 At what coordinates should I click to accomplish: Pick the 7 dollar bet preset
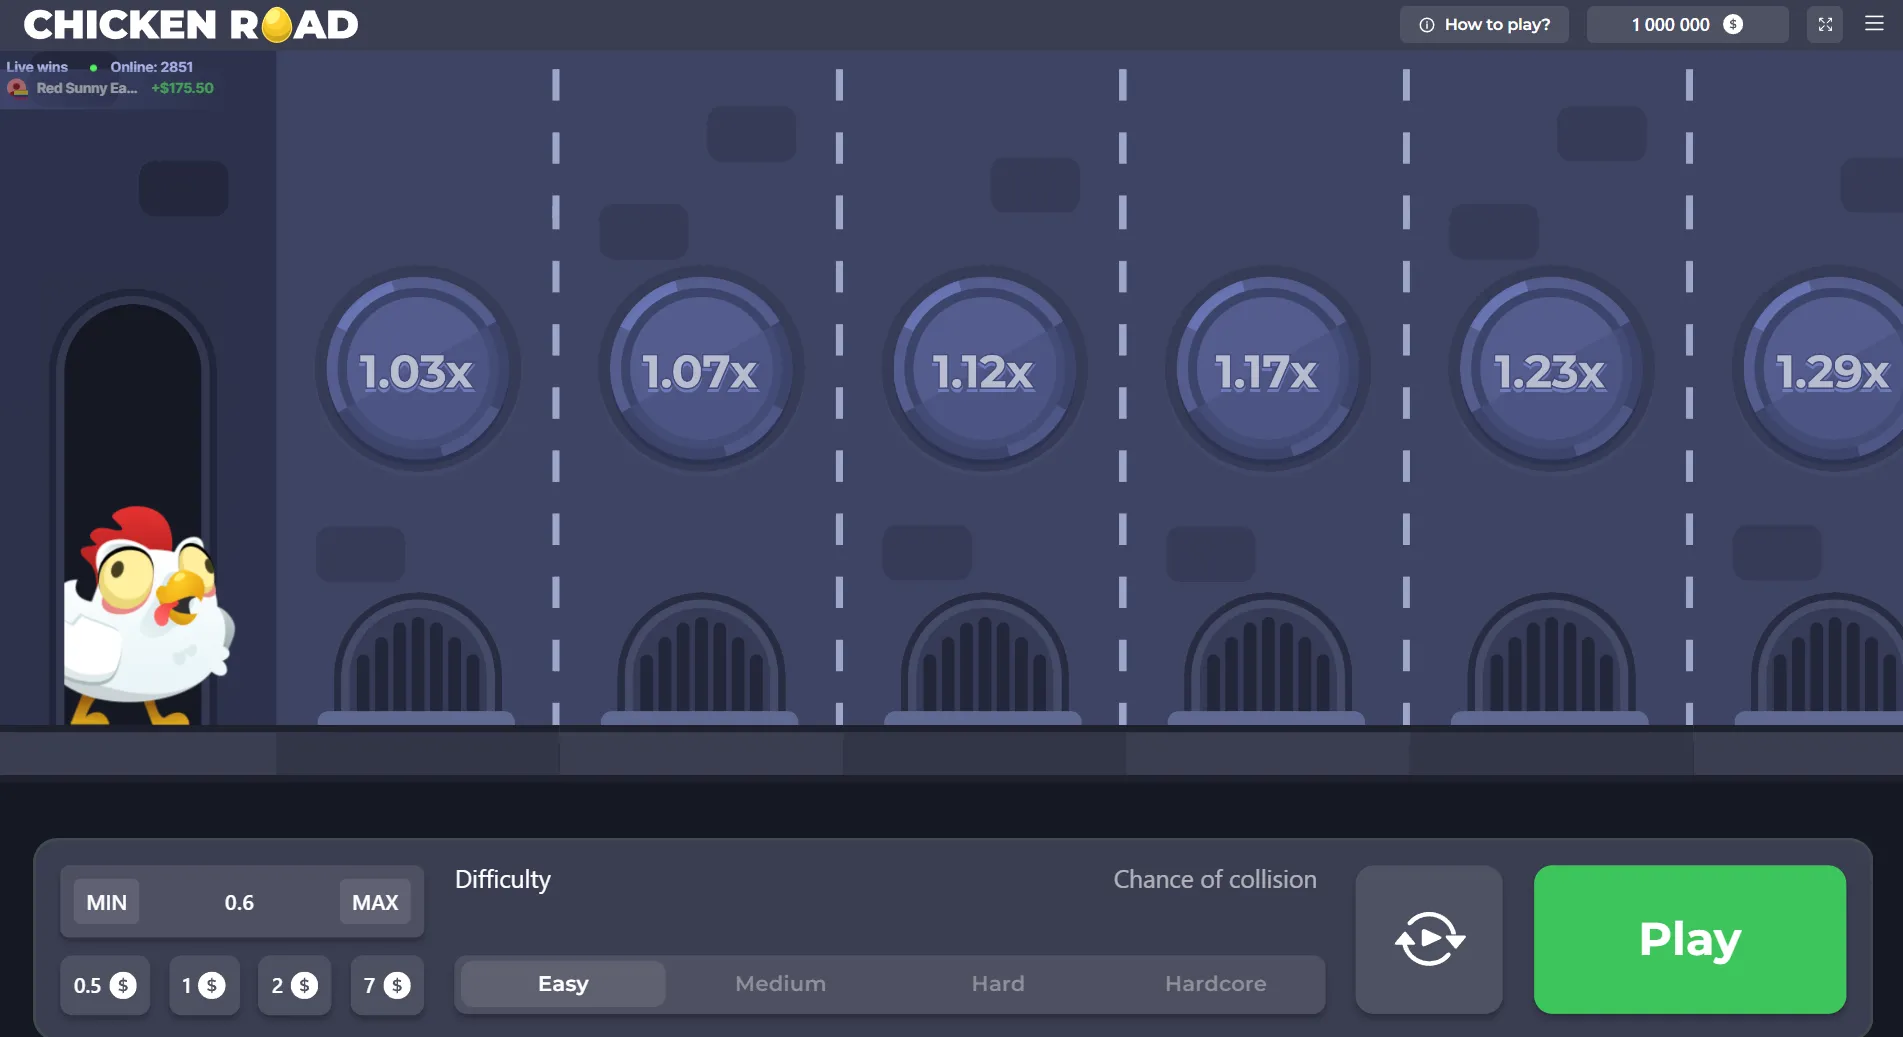click(386, 986)
